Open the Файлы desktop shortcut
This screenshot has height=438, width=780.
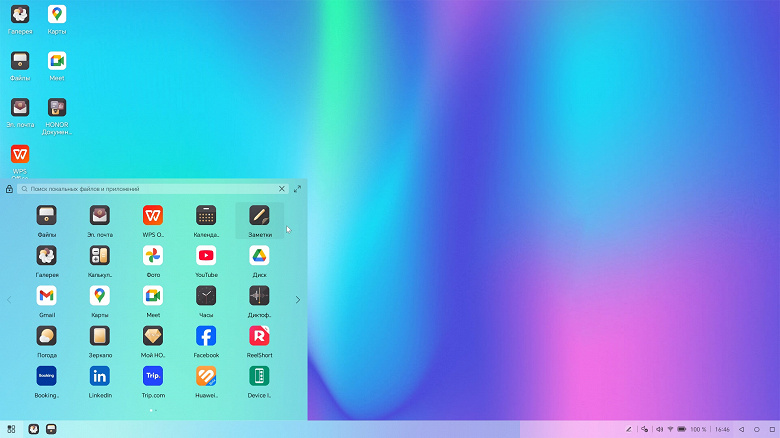(20, 61)
